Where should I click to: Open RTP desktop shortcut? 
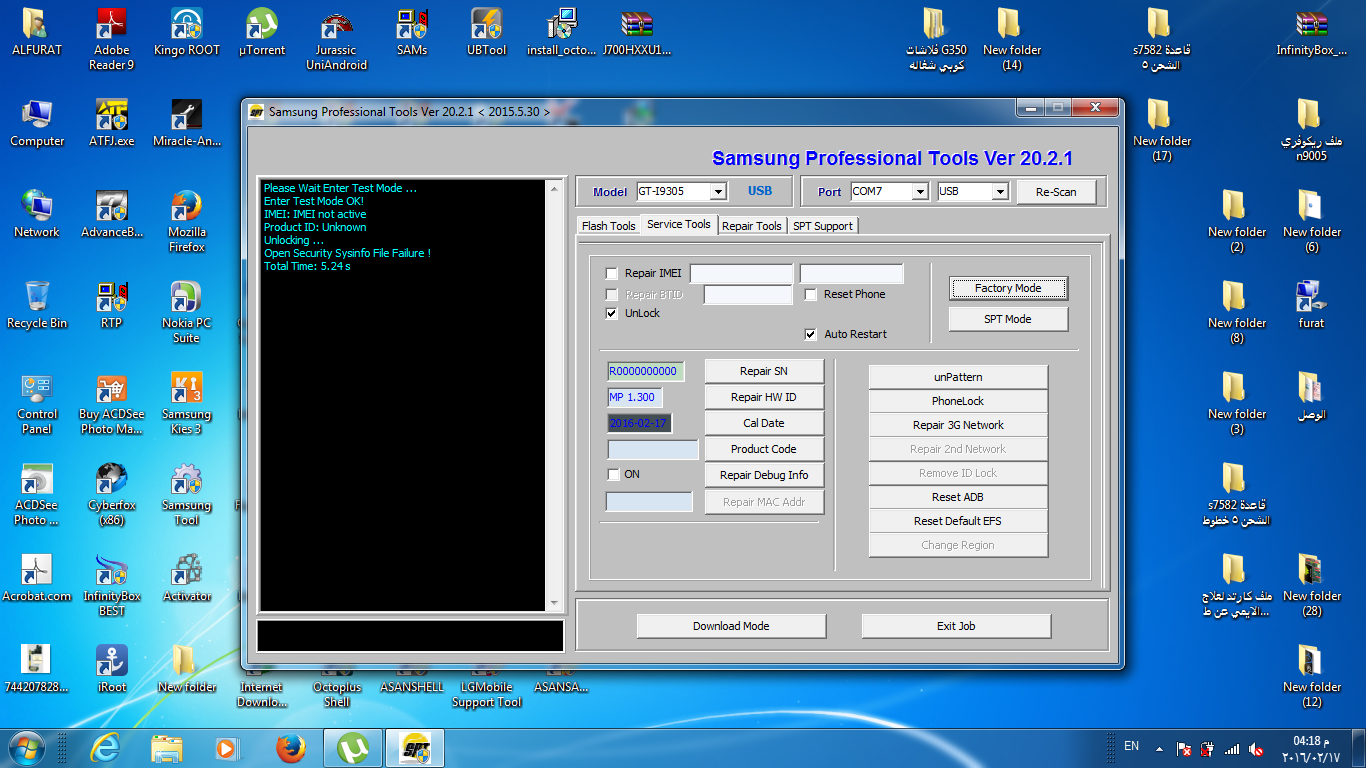111,304
